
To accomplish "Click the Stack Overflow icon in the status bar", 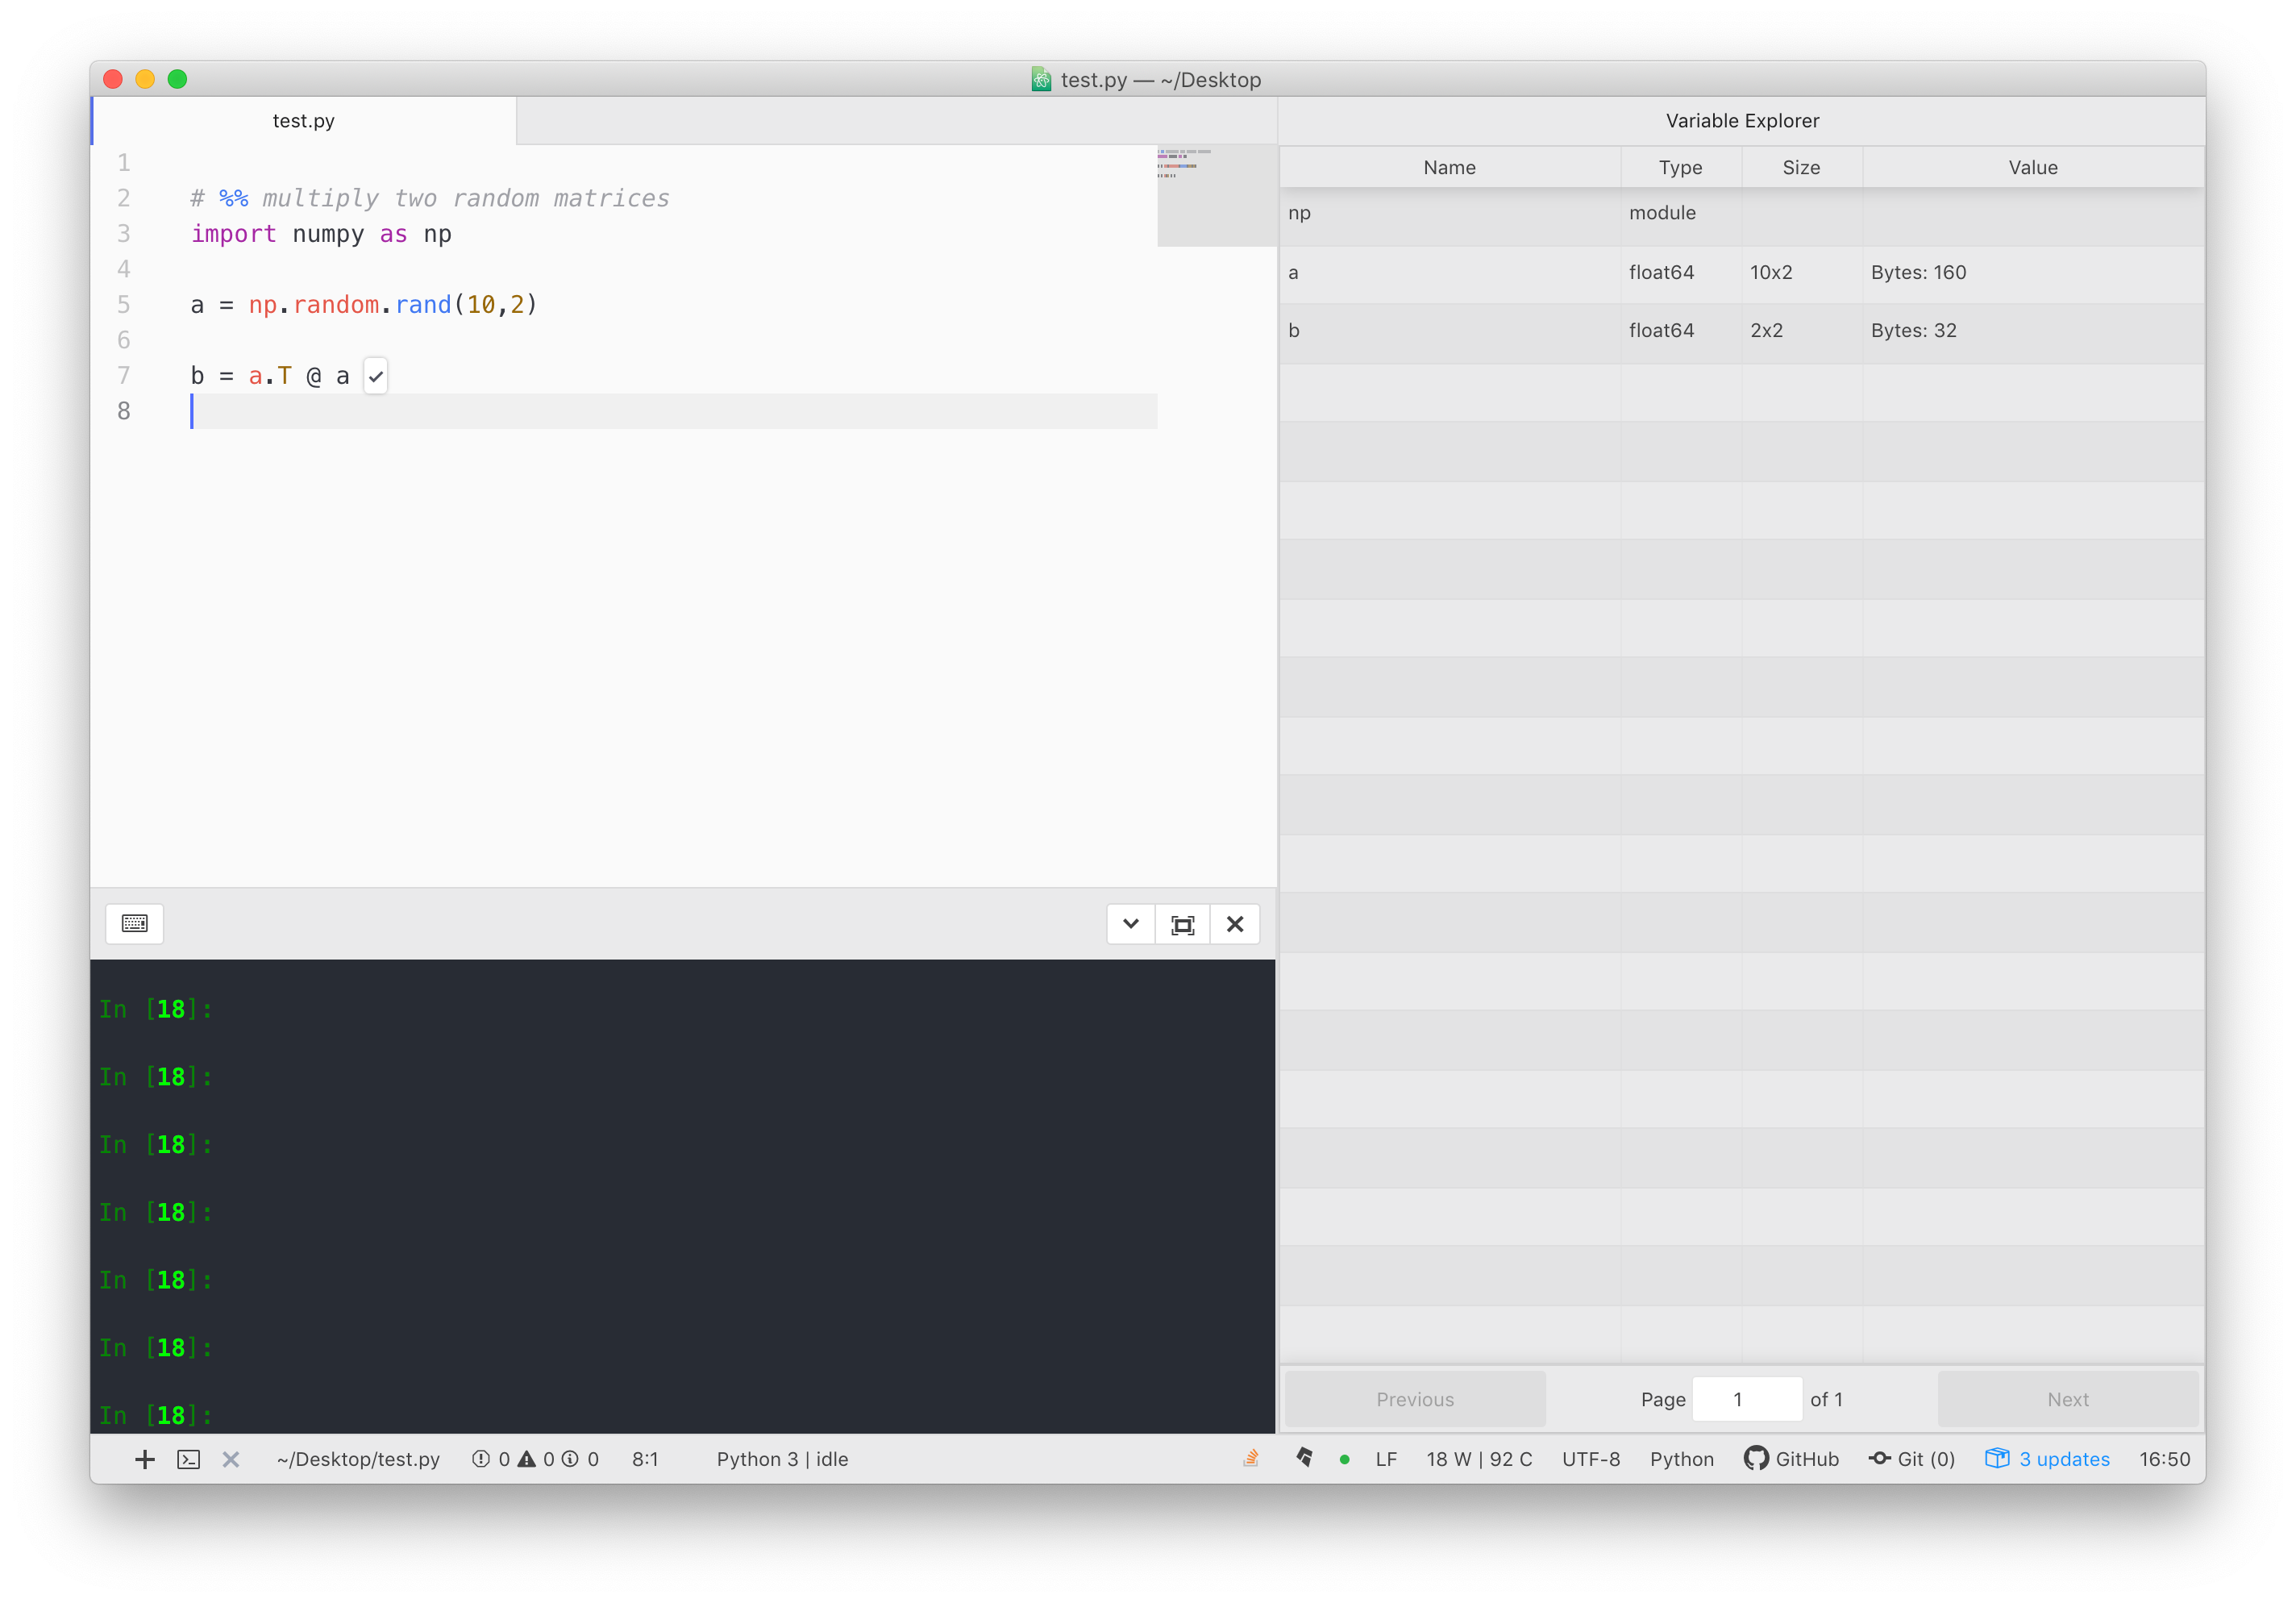I will (1250, 1459).
